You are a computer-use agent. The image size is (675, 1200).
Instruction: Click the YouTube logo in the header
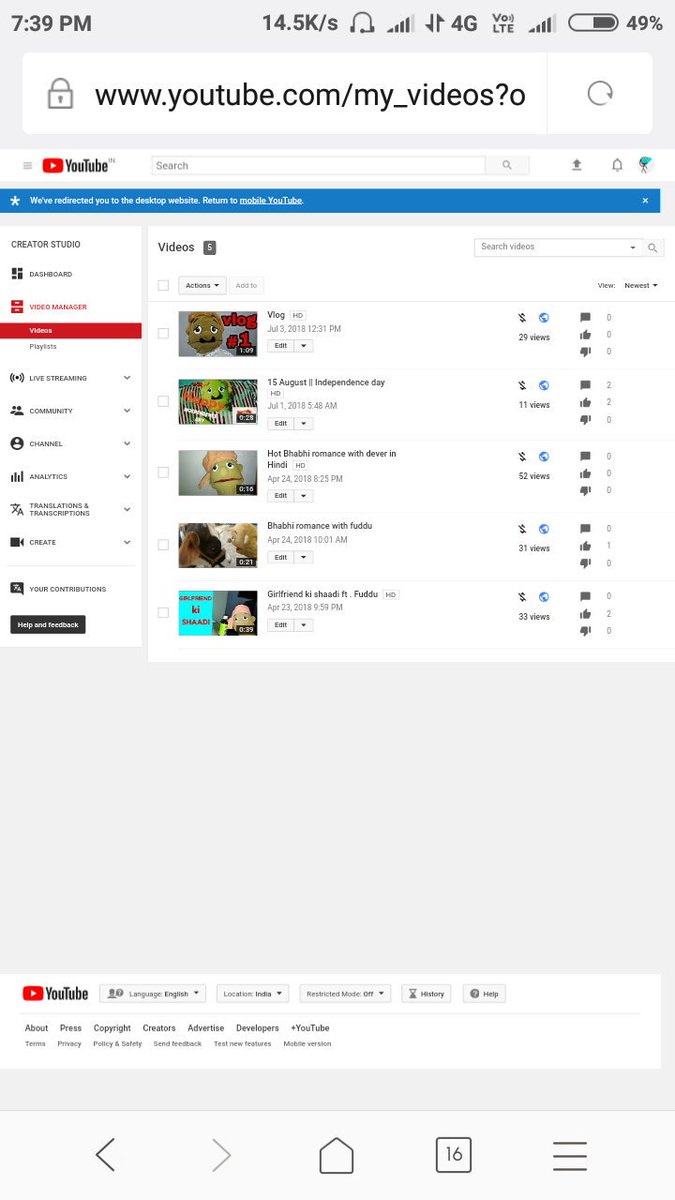click(75, 166)
